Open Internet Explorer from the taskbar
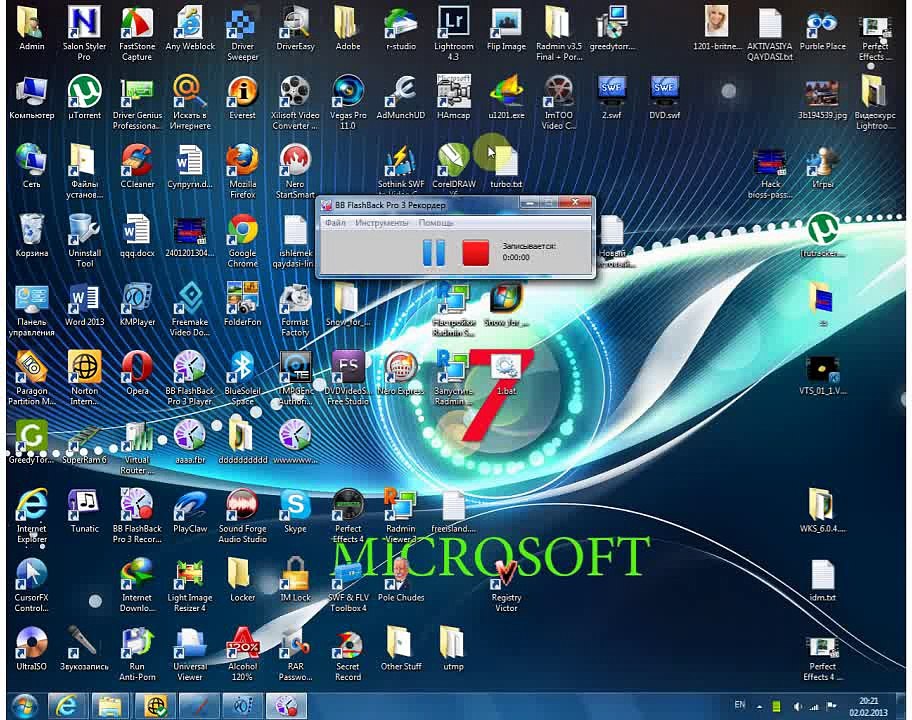912x720 pixels. (67, 706)
